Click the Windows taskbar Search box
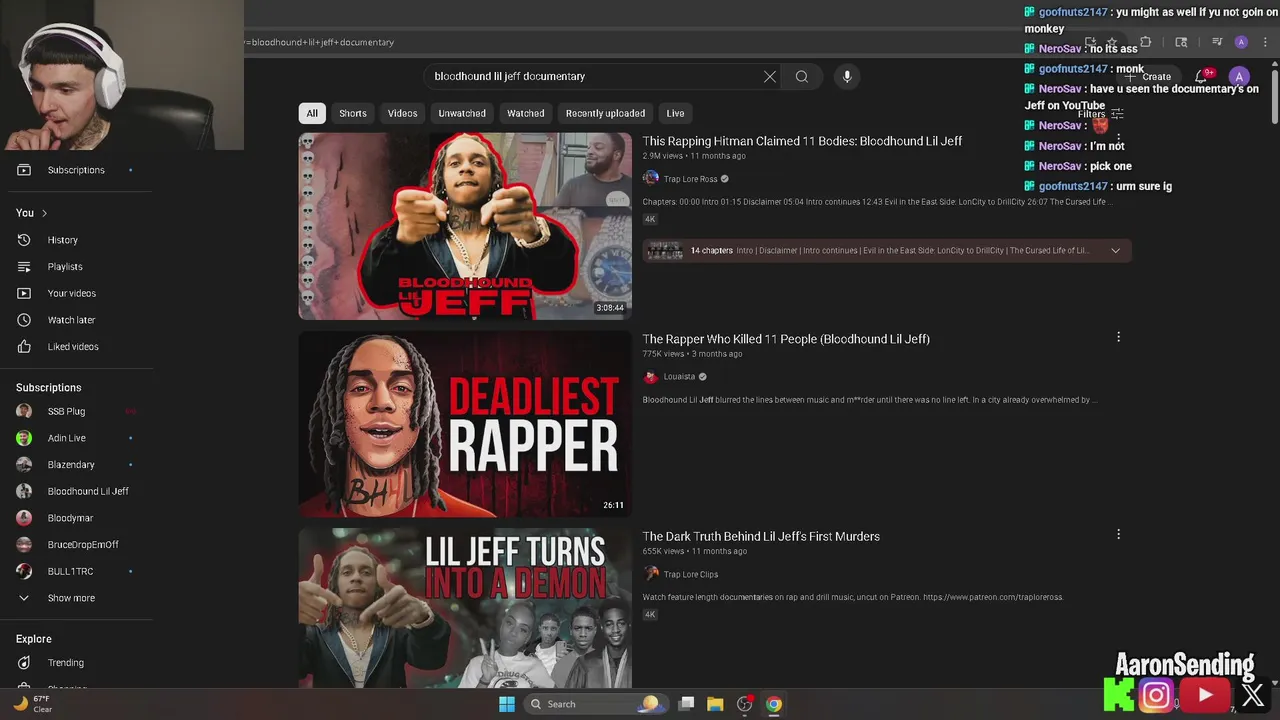1280x720 pixels. click(596, 704)
